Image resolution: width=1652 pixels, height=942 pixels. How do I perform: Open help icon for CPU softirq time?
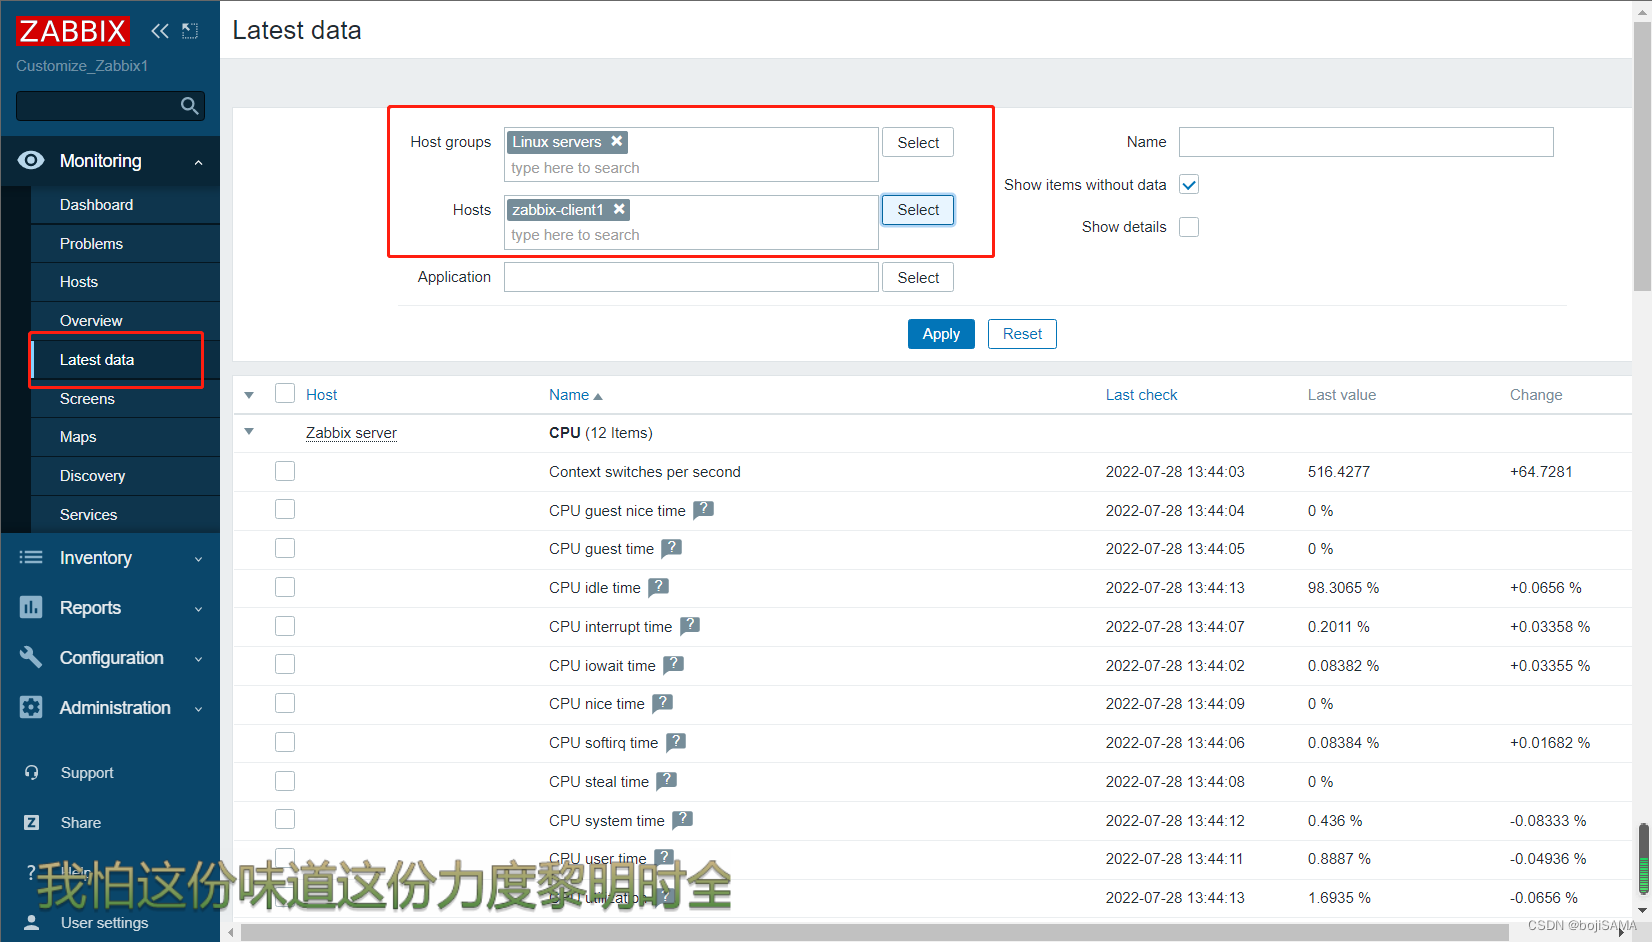(x=676, y=742)
